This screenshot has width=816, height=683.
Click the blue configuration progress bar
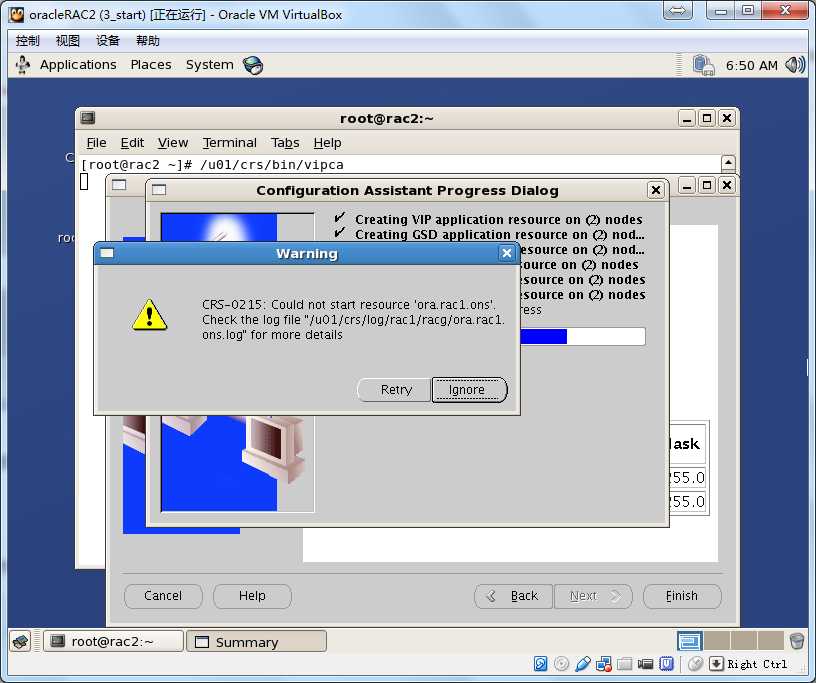(582, 336)
